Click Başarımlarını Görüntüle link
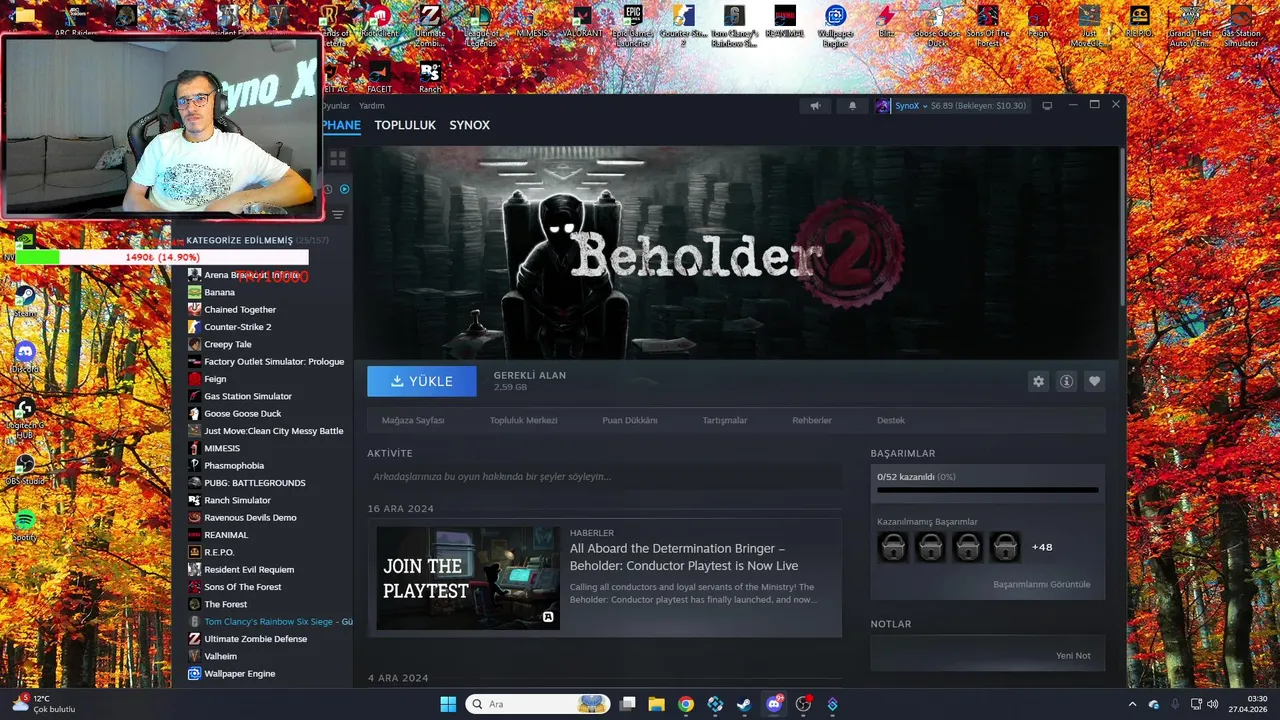The height and width of the screenshot is (720, 1280). click(1042, 584)
